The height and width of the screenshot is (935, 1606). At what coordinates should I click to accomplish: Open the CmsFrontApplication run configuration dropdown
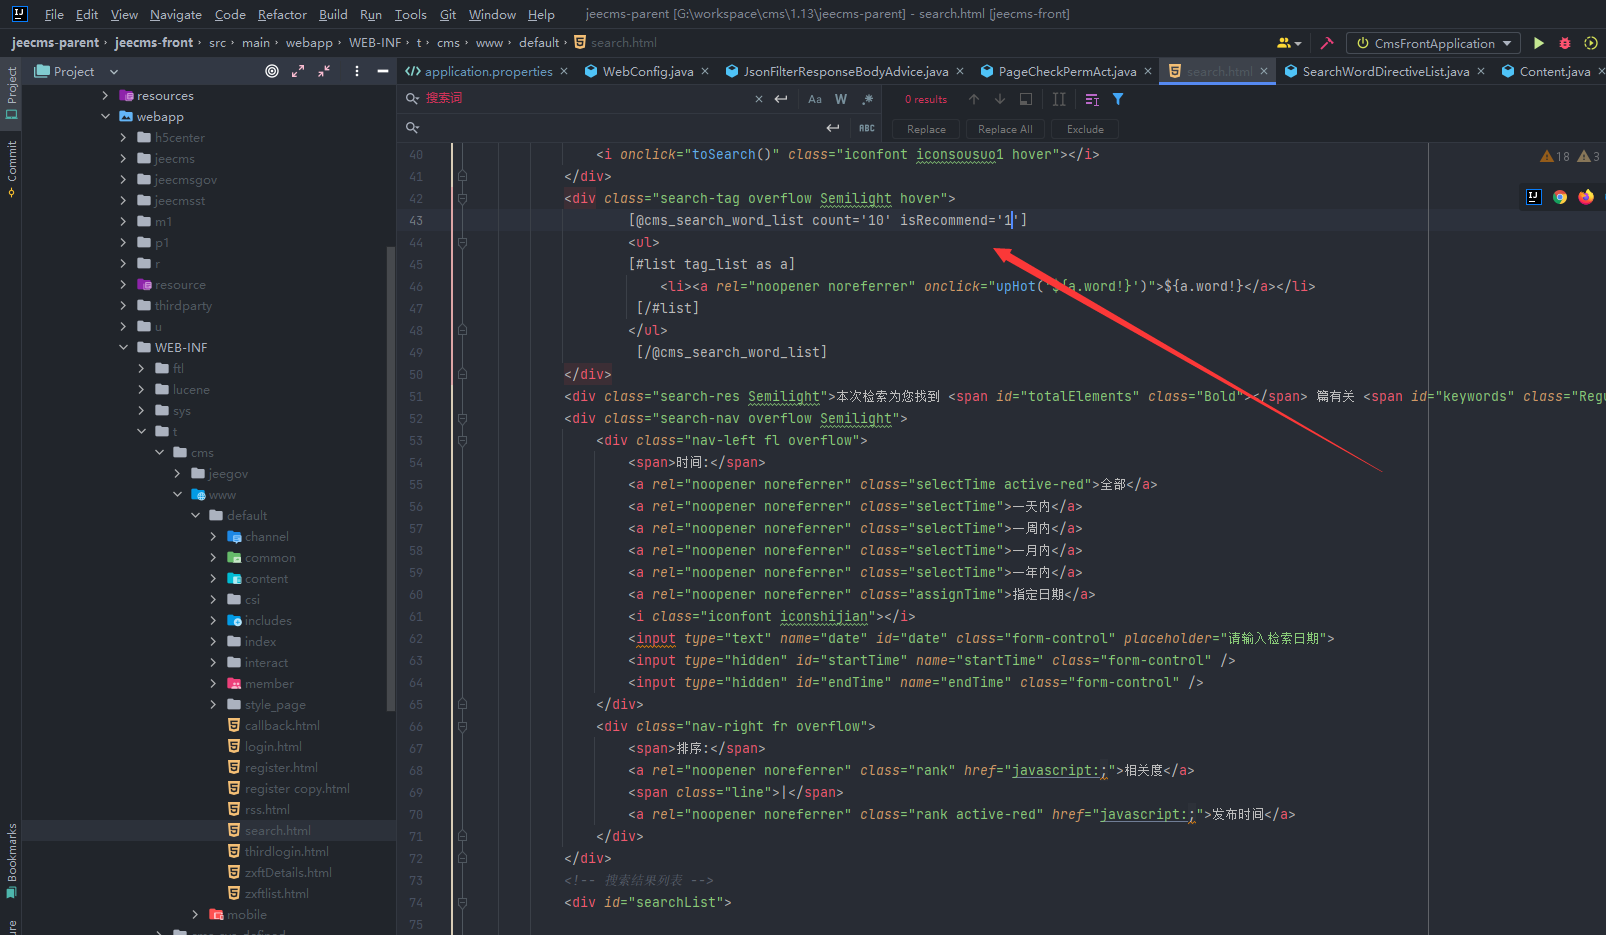[x=1433, y=43]
